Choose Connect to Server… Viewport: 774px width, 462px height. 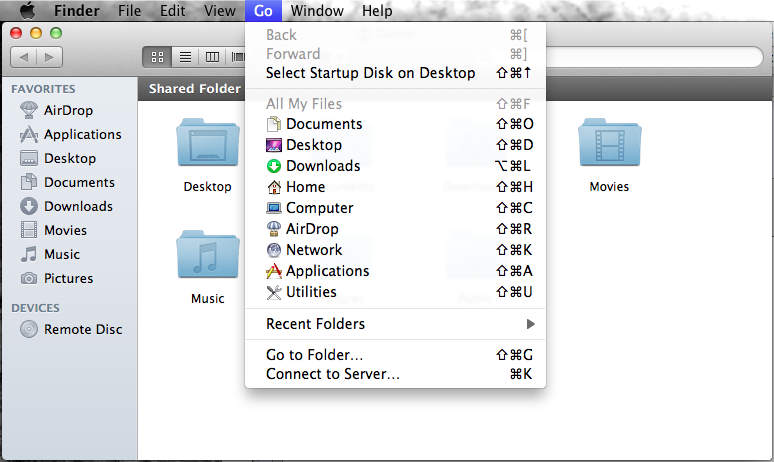pos(395,374)
